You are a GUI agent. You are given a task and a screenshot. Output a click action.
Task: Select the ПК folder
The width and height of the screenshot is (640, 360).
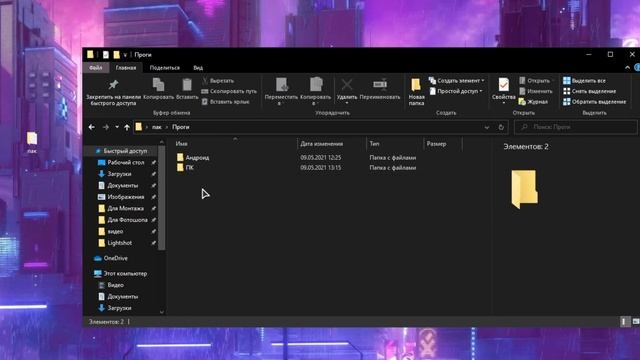(186, 168)
